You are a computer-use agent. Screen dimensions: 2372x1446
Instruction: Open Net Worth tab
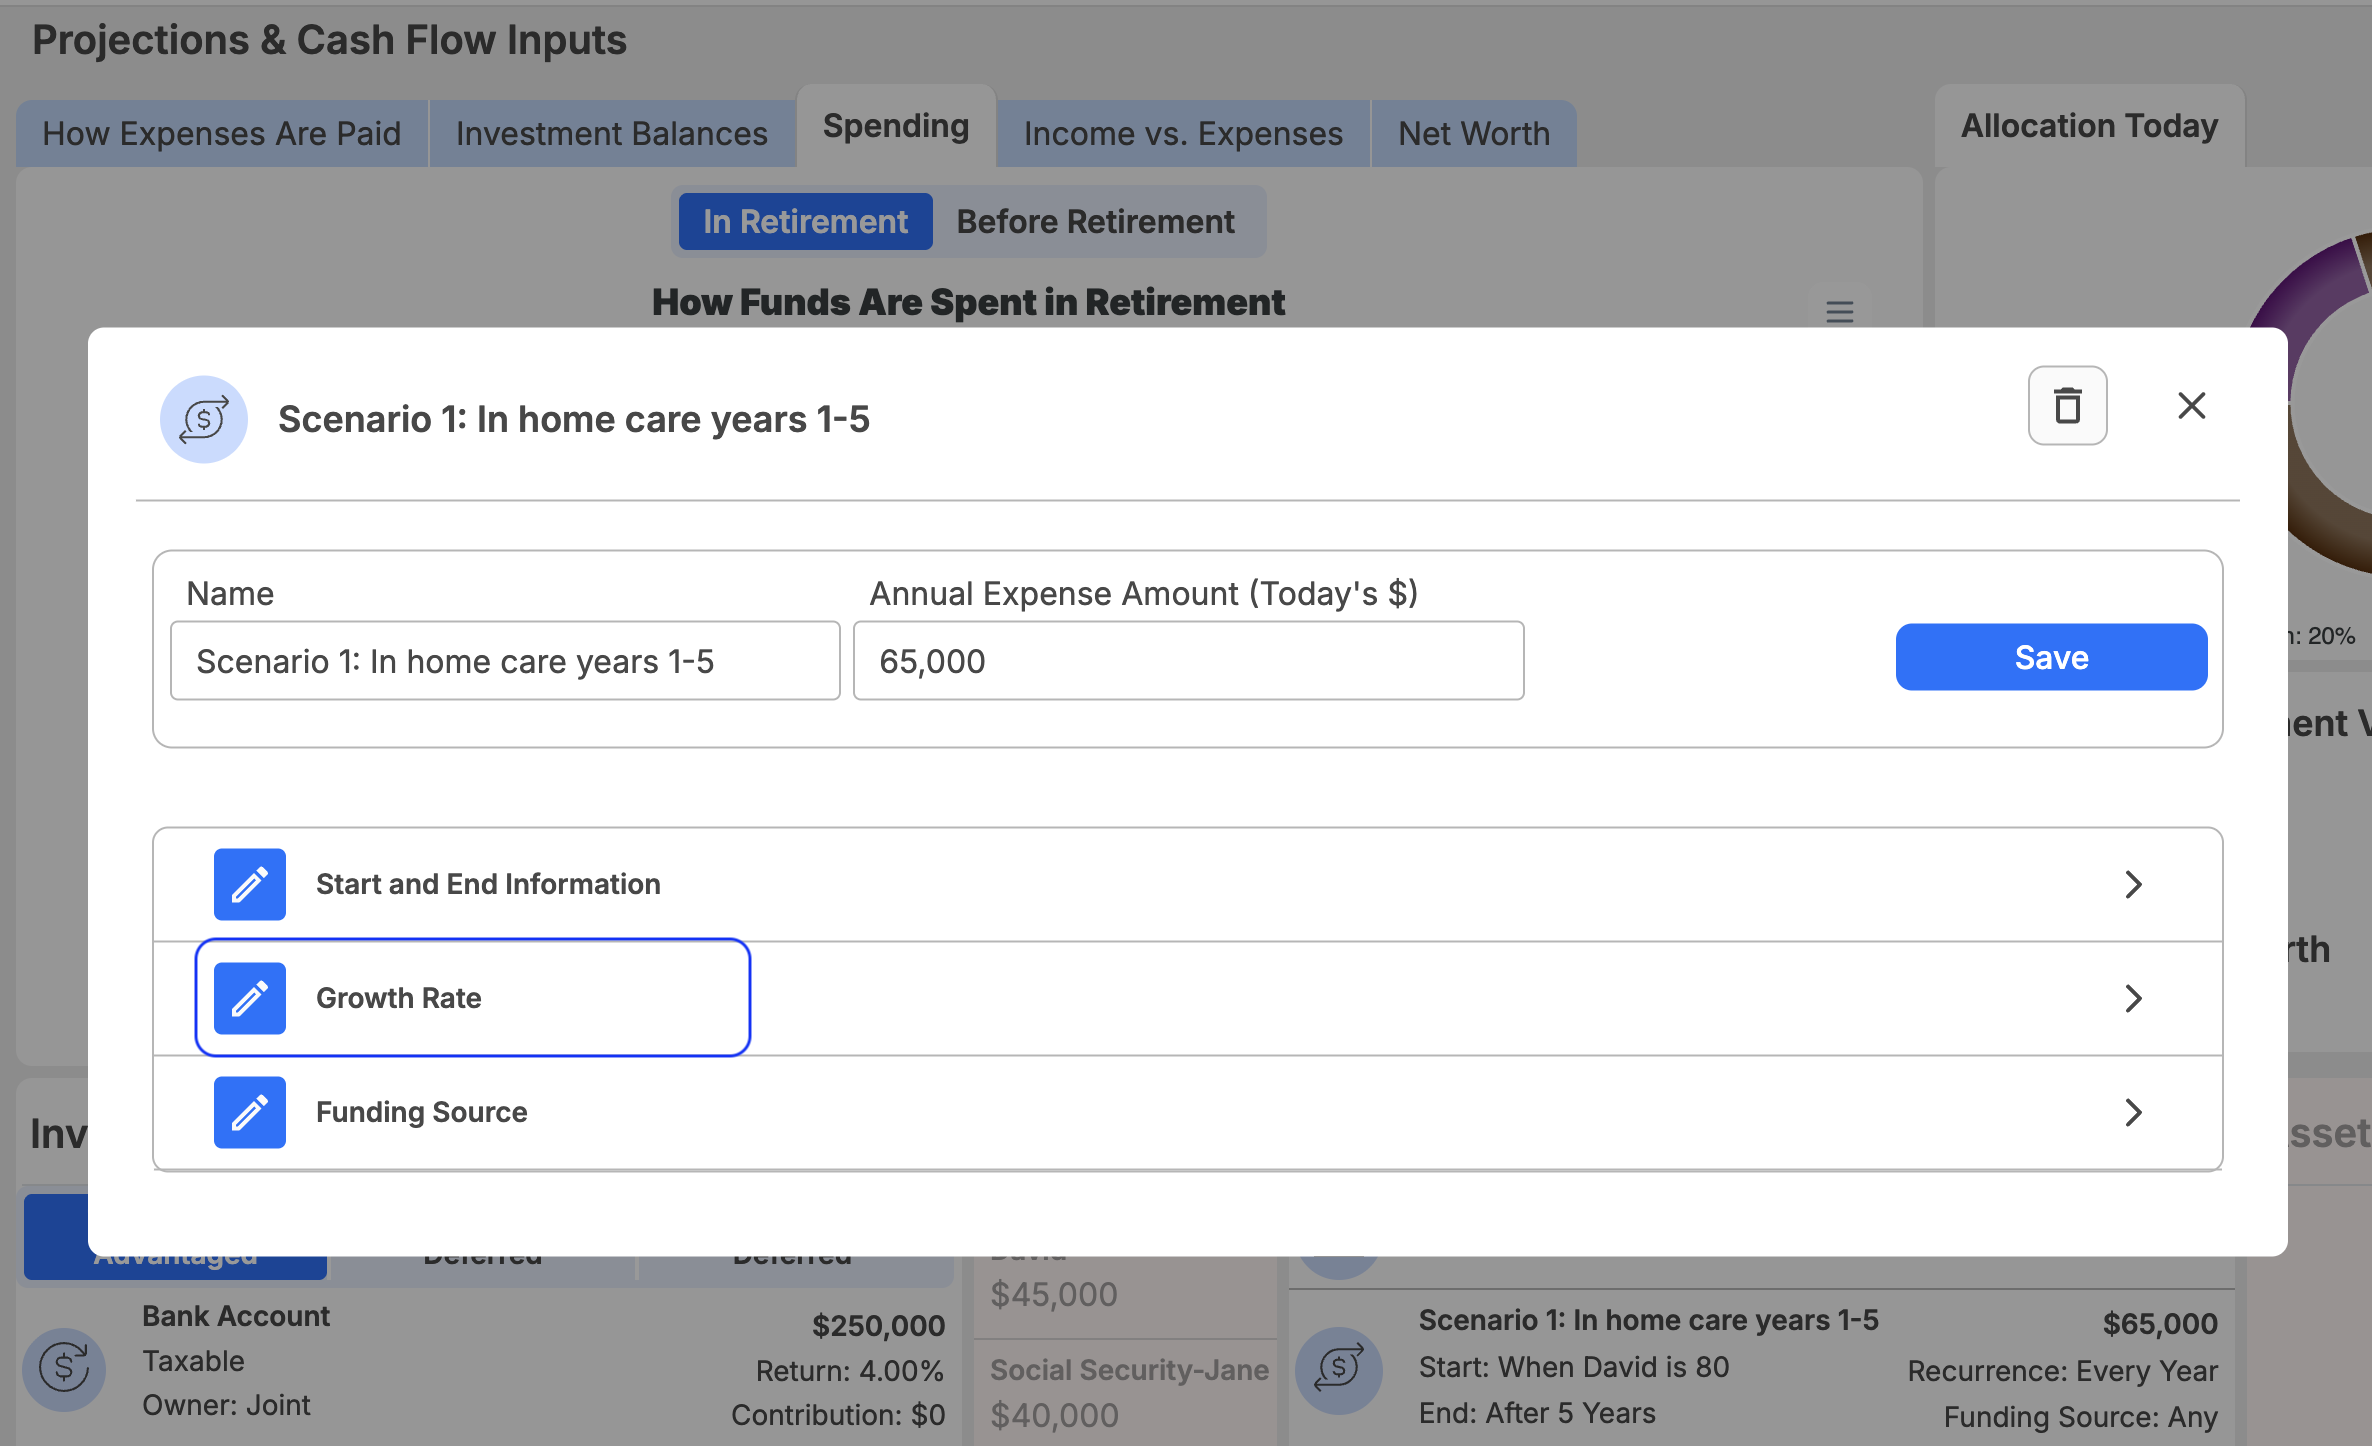point(1474,134)
